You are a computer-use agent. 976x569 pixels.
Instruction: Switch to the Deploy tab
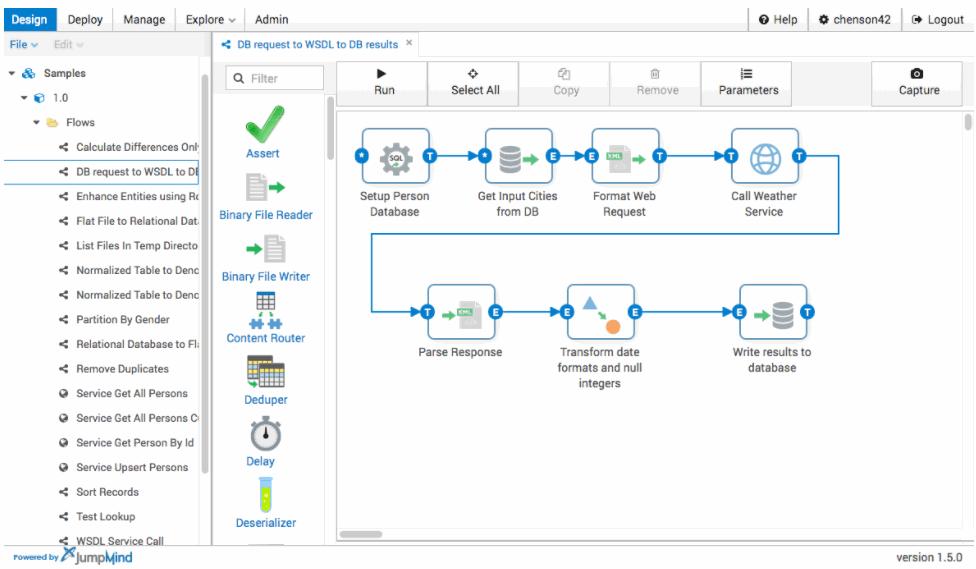(85, 19)
